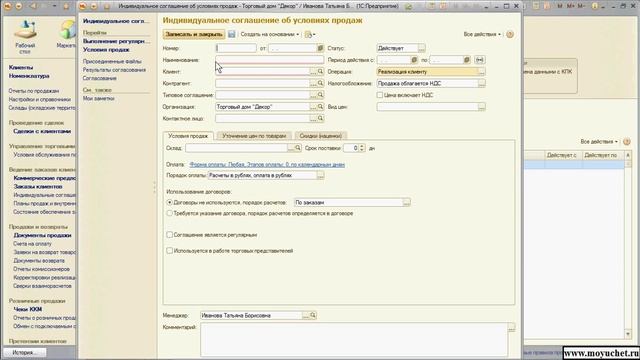640x360 pixels.
Task: Open Результаты согласования in navigation panel
Action: click(114, 70)
